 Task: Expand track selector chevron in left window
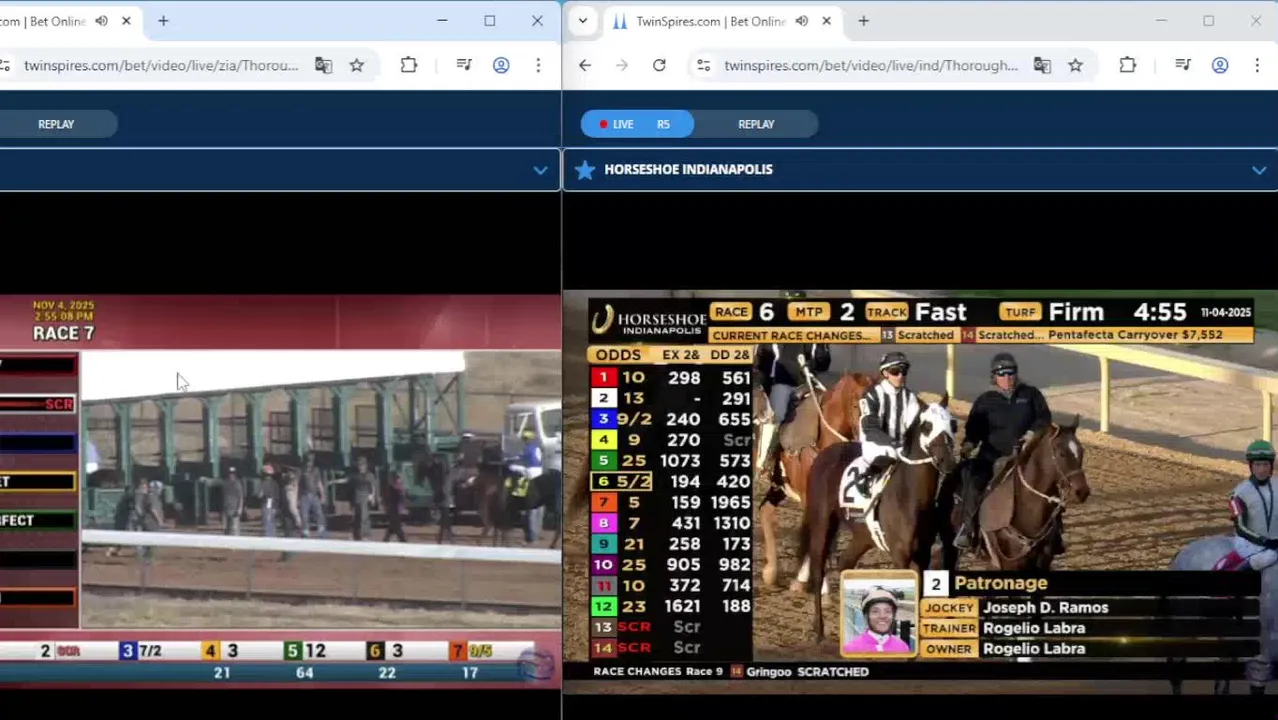coord(540,170)
